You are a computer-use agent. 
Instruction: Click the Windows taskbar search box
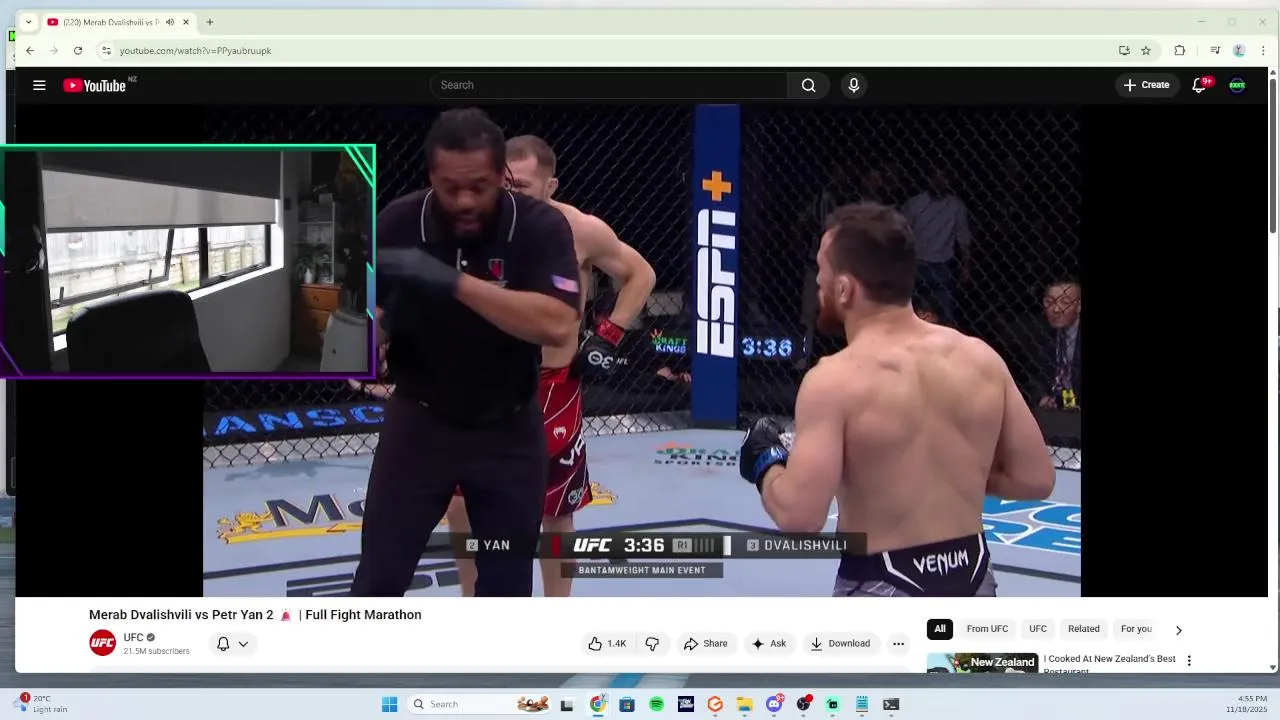click(x=480, y=704)
